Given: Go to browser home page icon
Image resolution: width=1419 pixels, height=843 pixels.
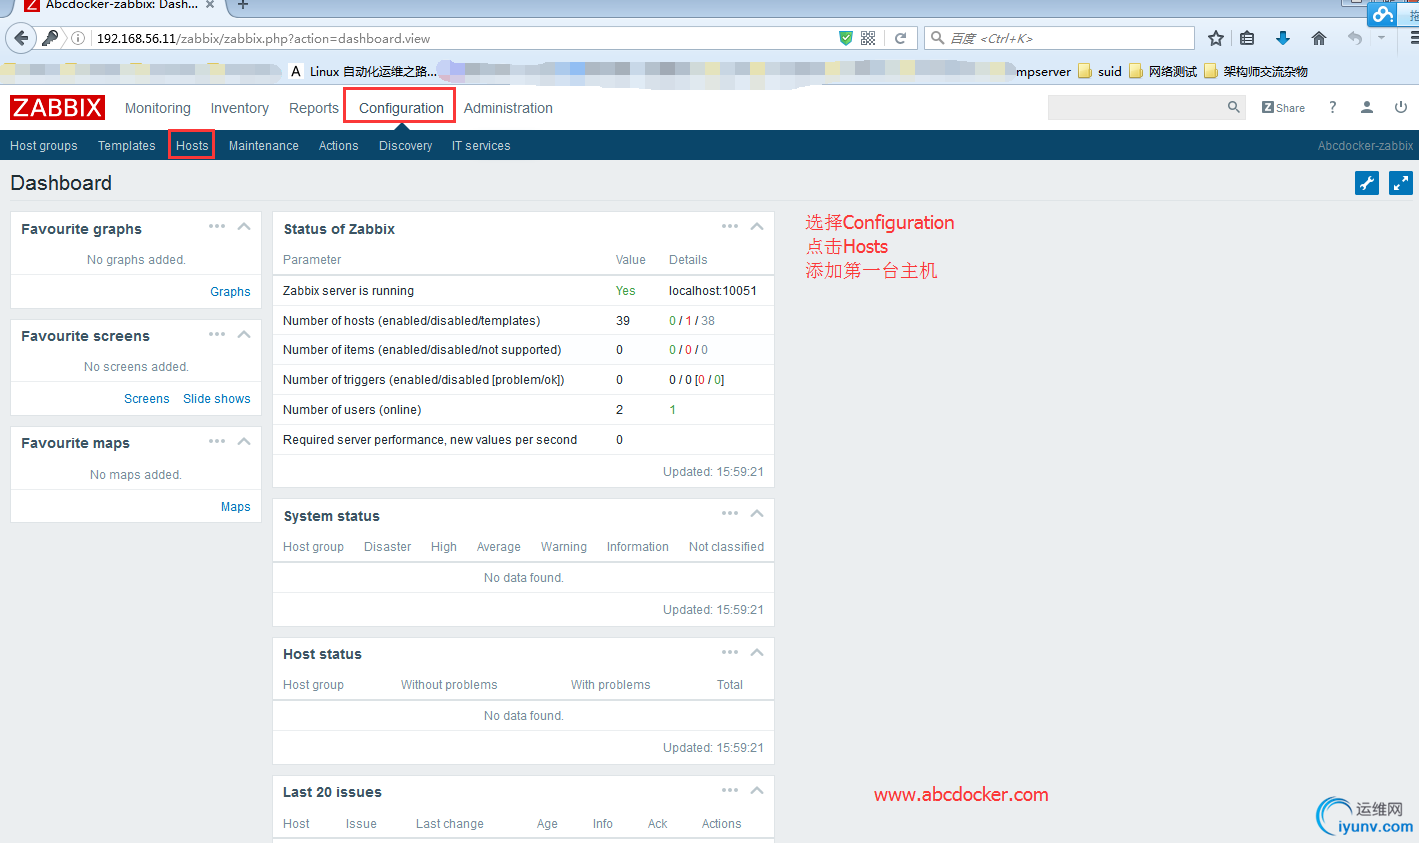Looking at the screenshot, I should tap(1318, 38).
